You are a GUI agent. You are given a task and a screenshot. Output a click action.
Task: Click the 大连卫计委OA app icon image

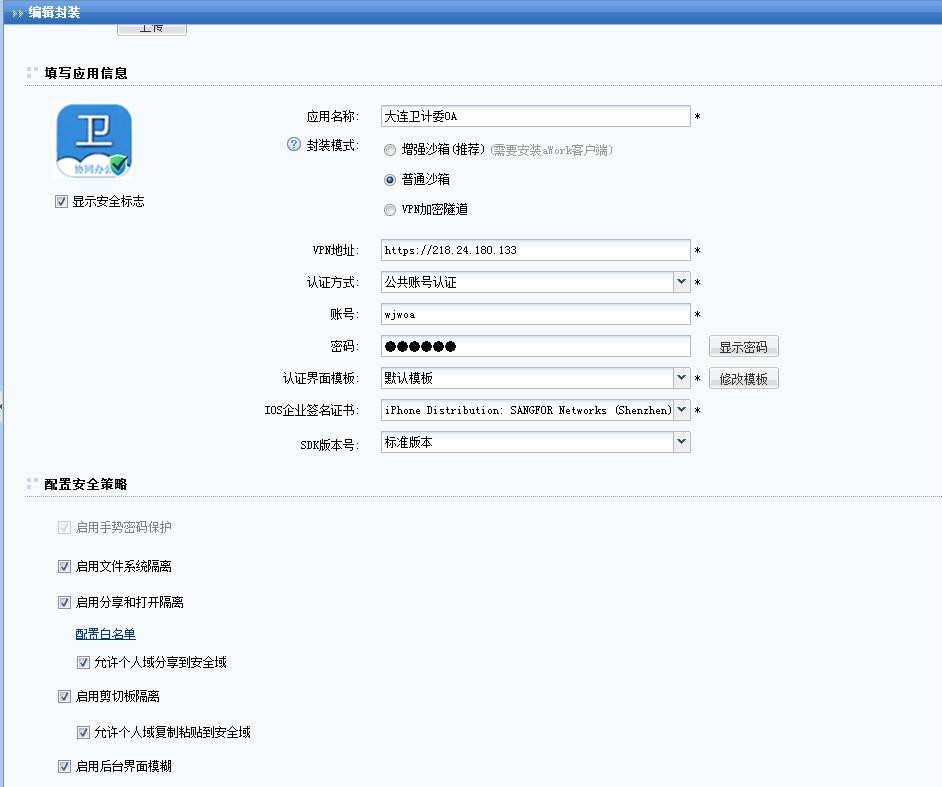point(93,141)
